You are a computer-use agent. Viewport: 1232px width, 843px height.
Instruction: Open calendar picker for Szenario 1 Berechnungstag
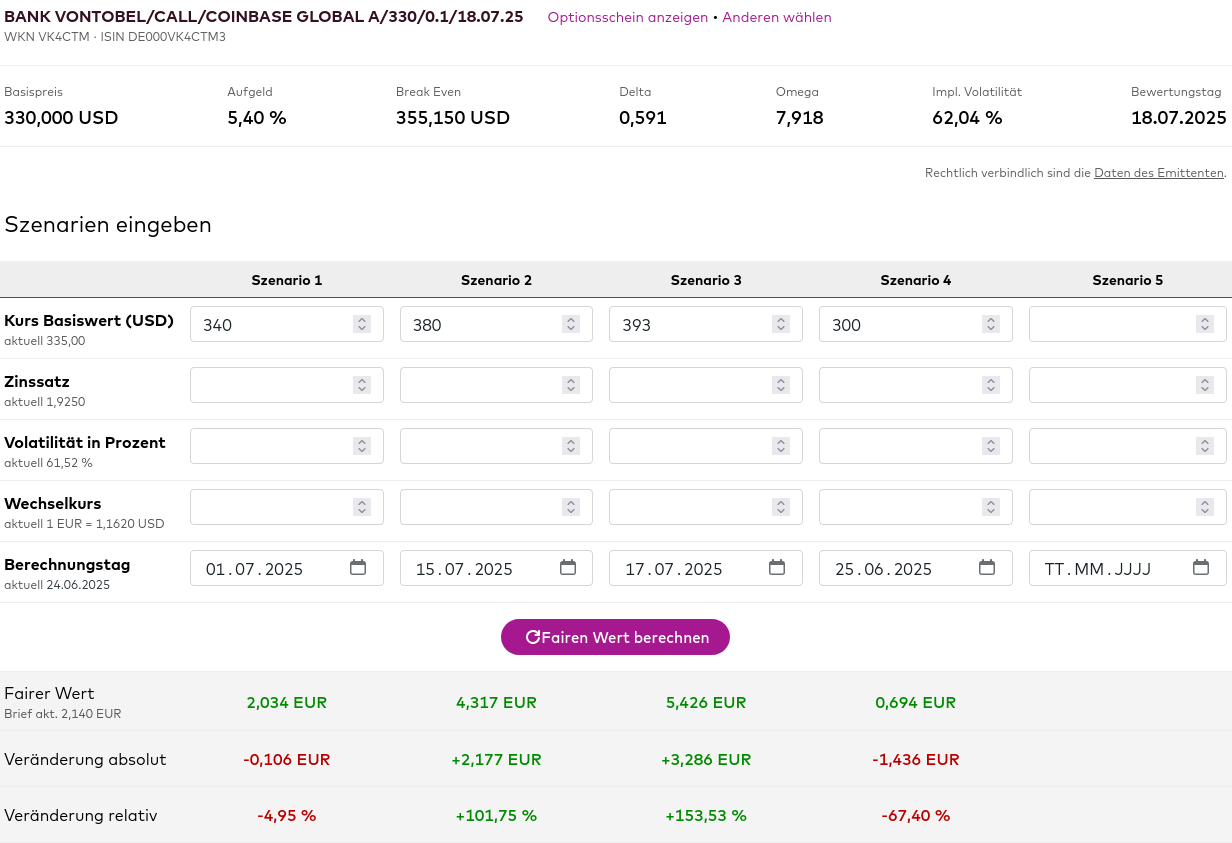(358, 568)
